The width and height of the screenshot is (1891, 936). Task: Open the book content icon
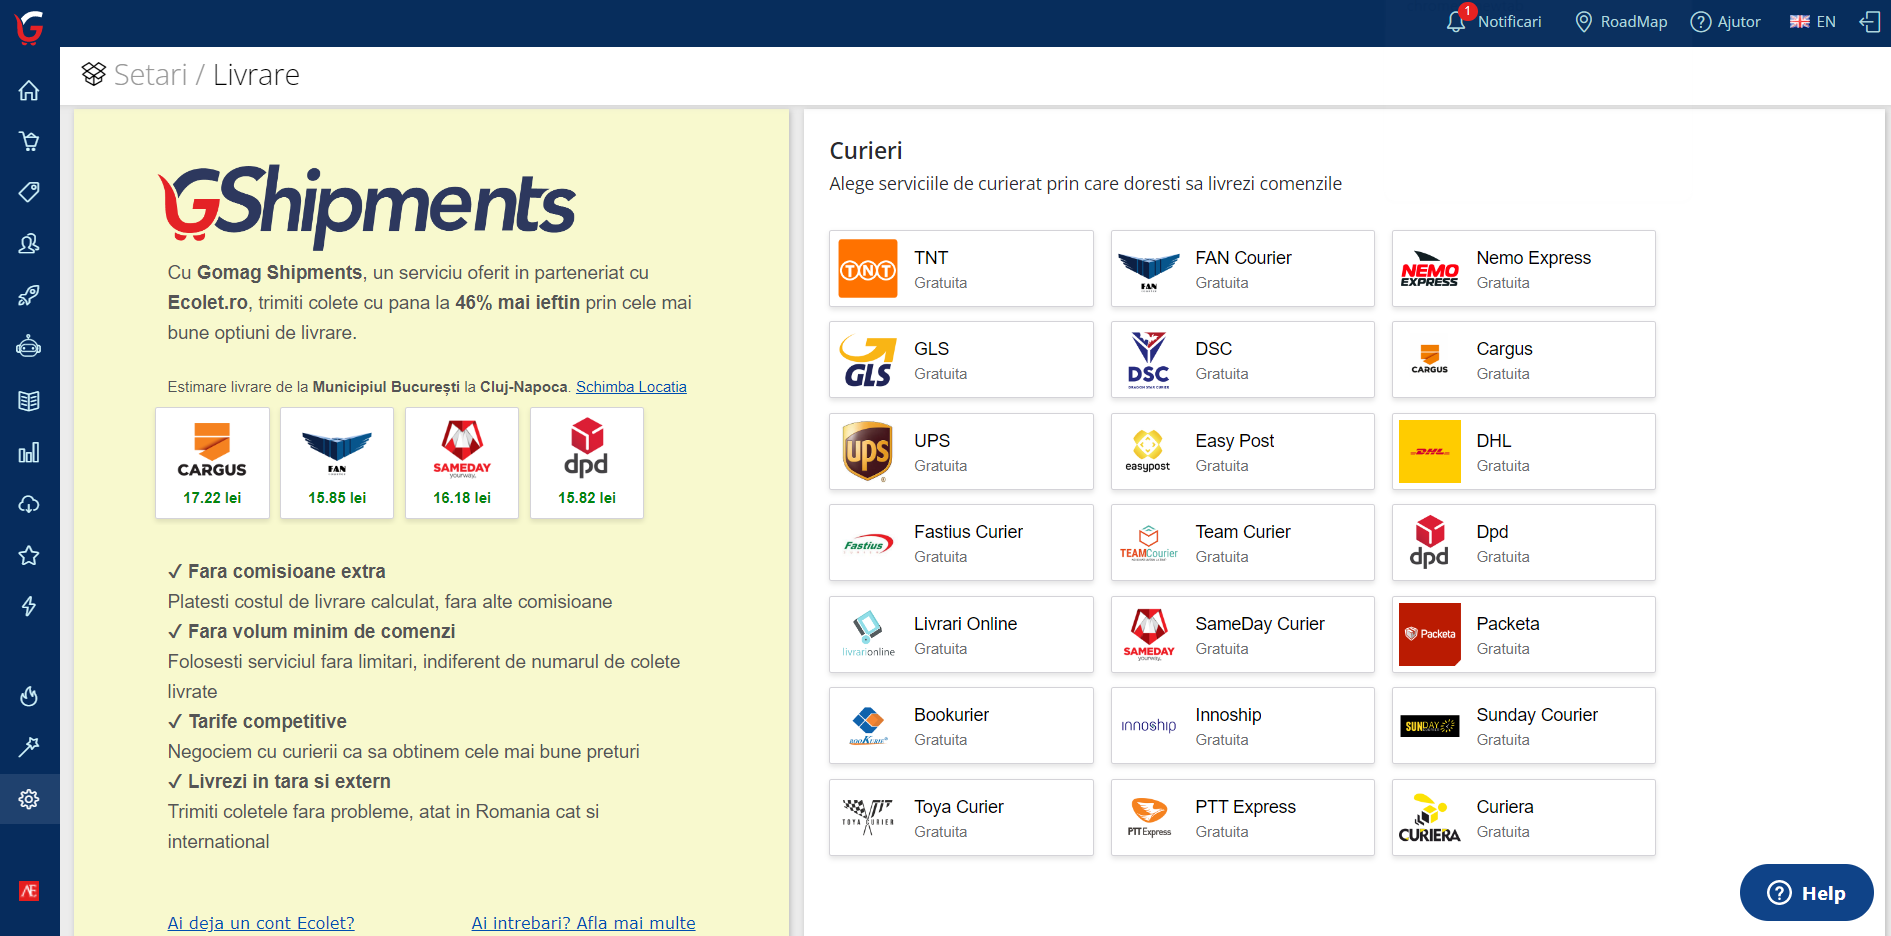(x=29, y=401)
